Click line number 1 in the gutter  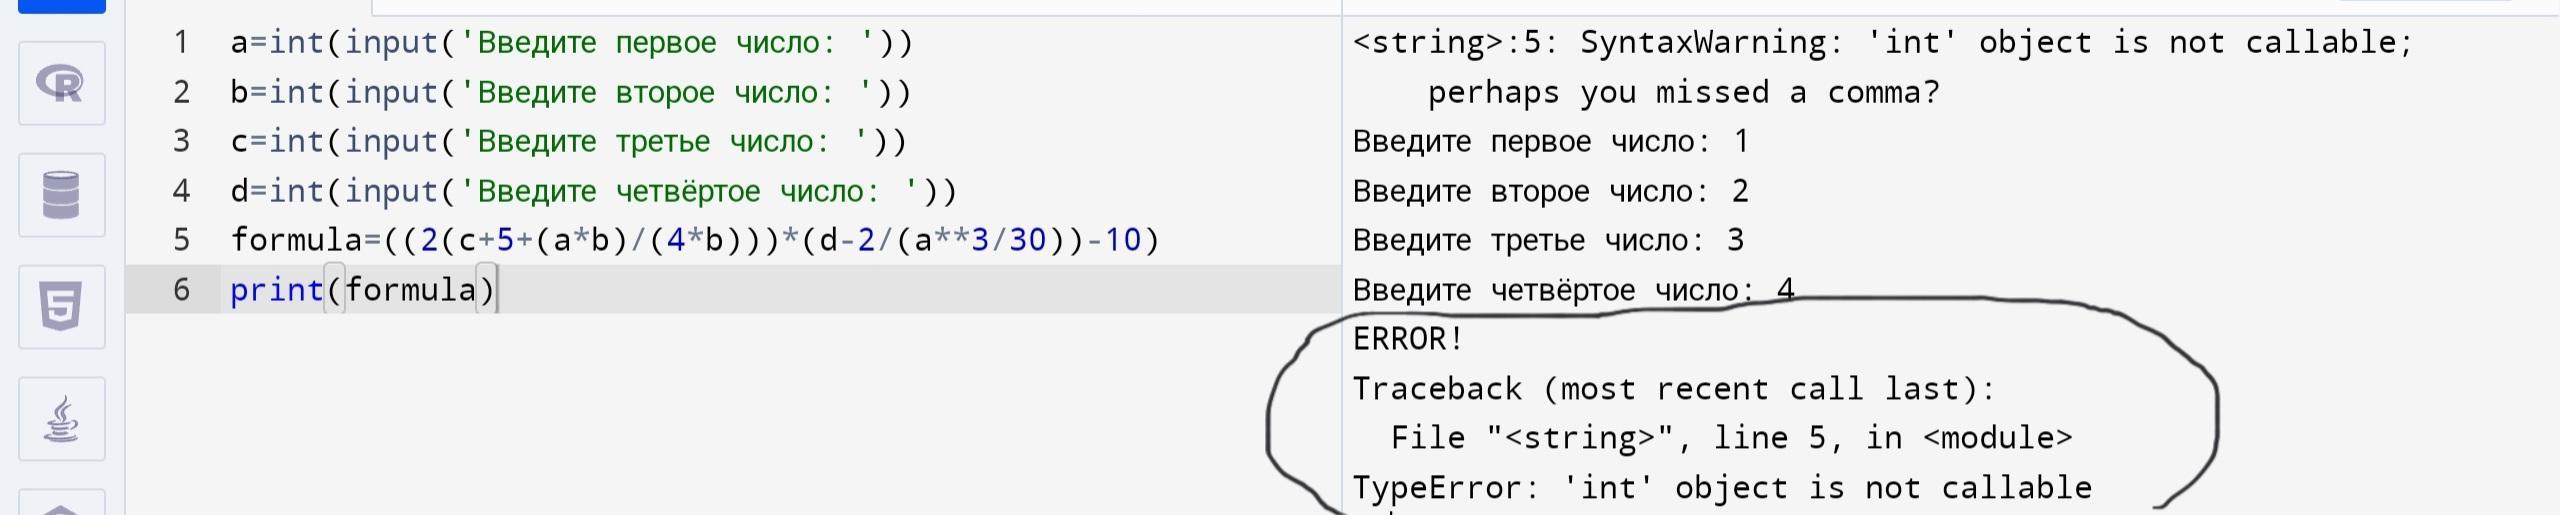pos(181,42)
